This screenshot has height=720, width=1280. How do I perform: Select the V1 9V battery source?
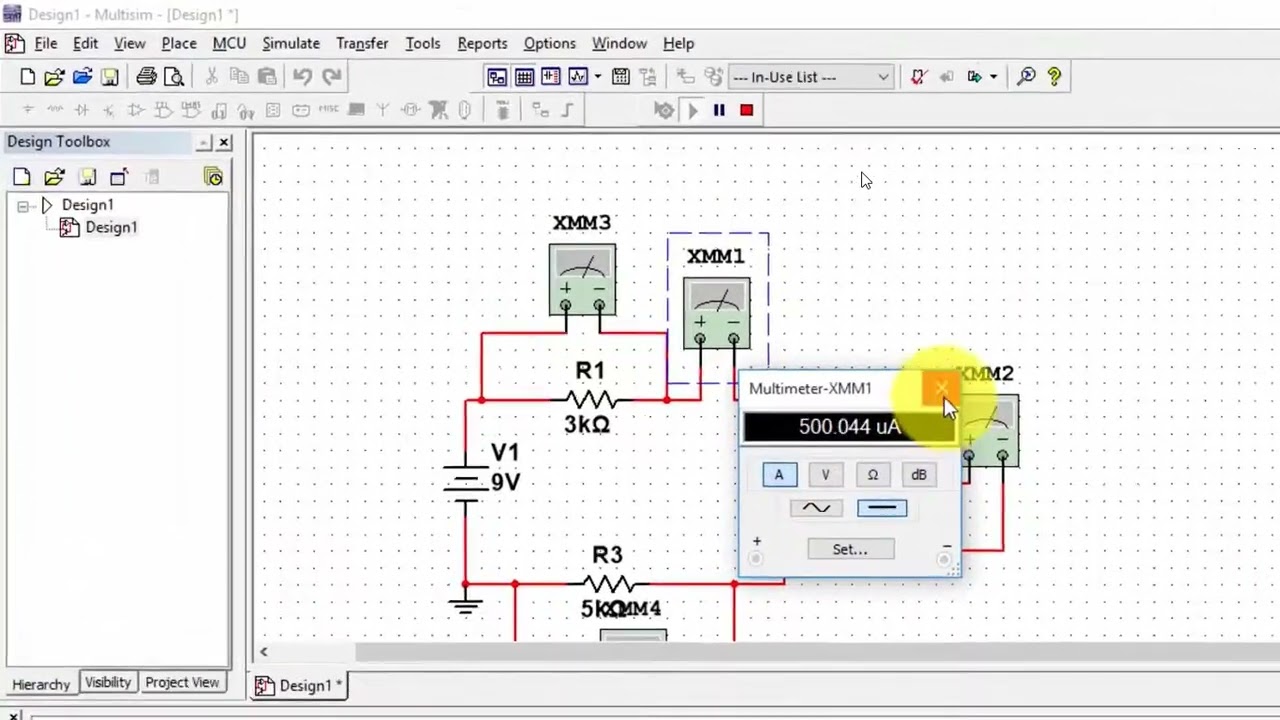coord(466,482)
